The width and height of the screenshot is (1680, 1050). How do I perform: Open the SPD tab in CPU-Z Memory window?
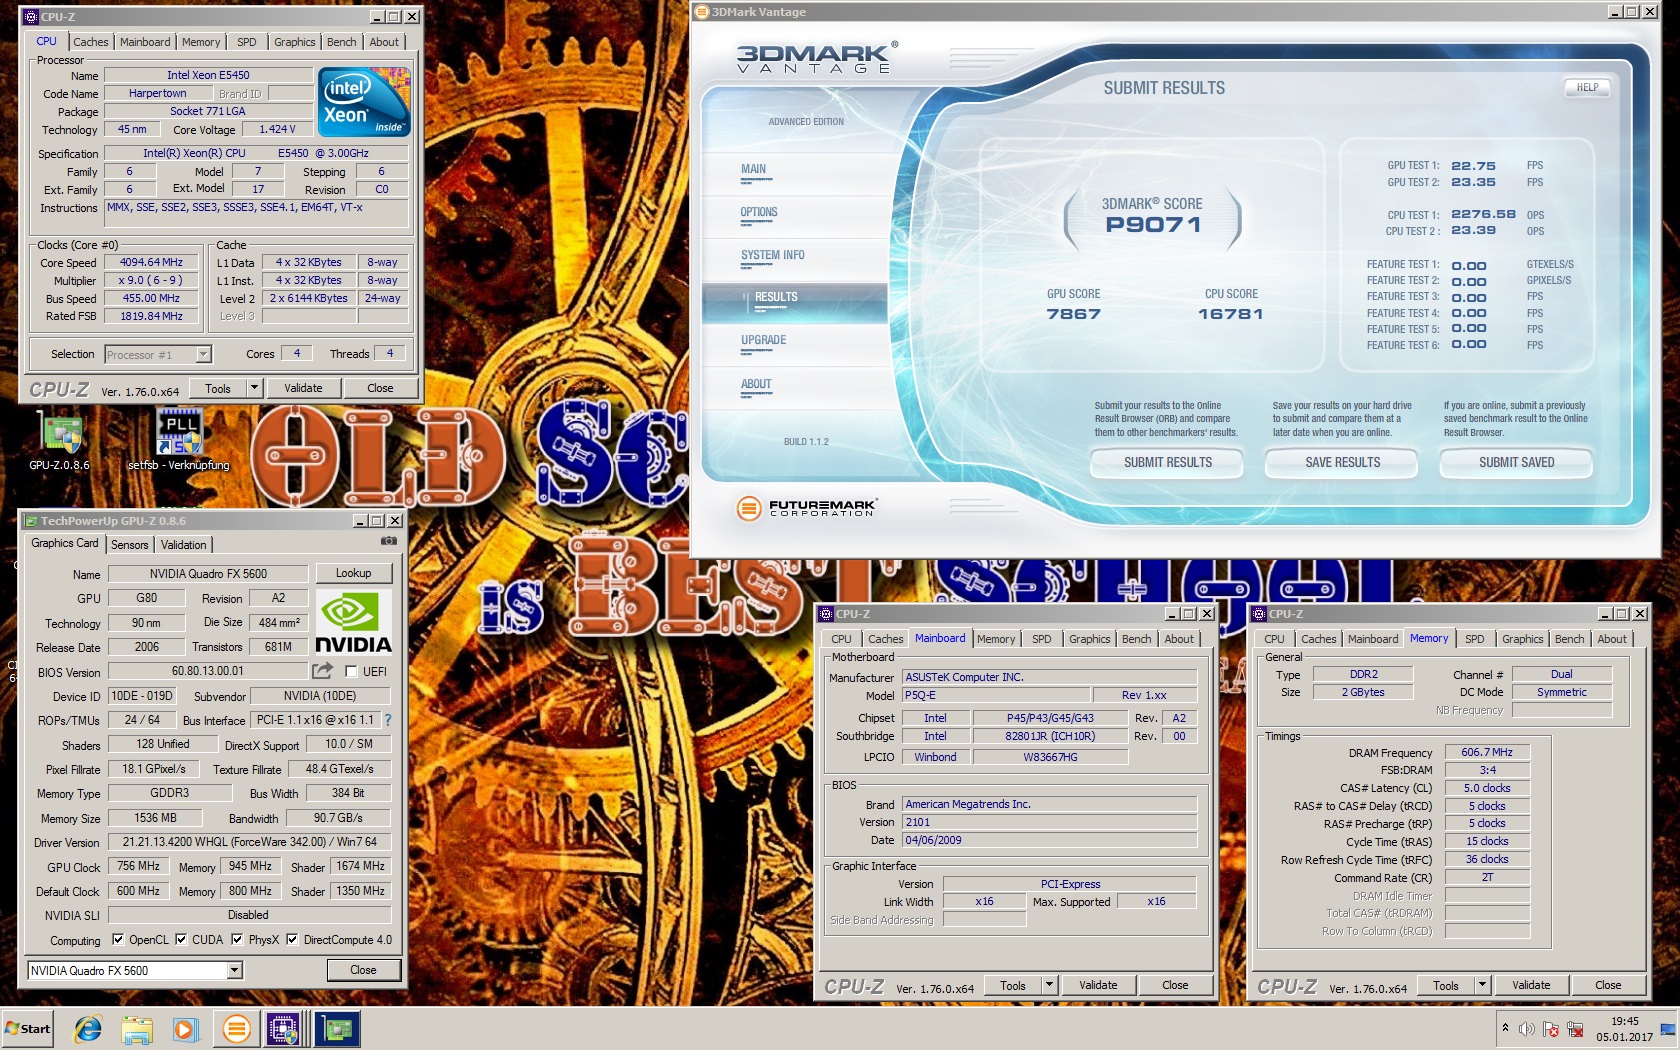[1474, 639]
